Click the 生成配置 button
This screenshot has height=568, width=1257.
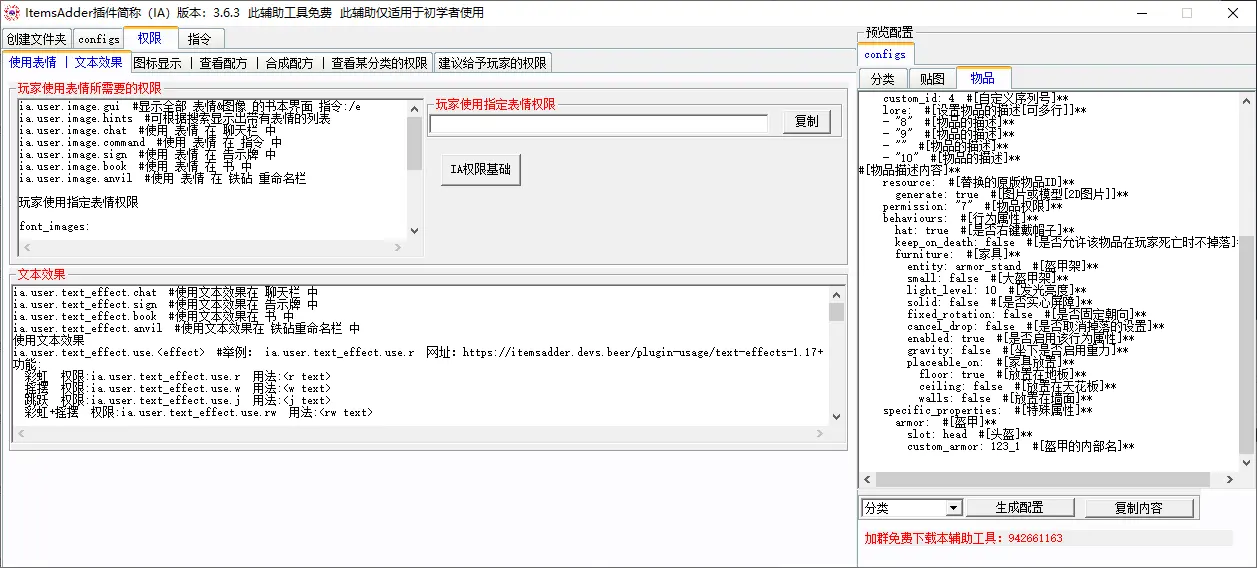(1020, 508)
